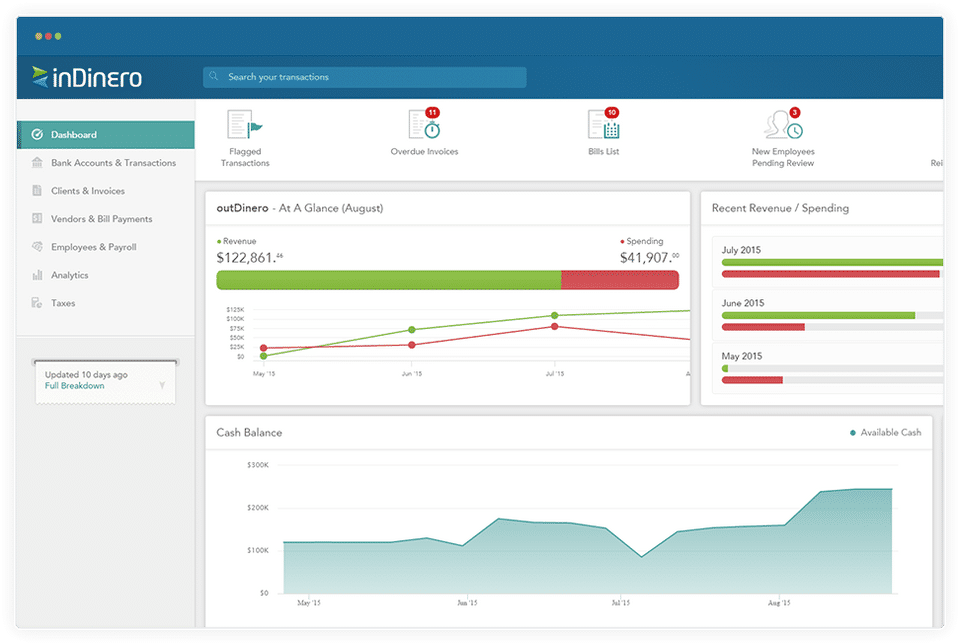Click the Vendors & Bill Payments icon

tap(37, 219)
